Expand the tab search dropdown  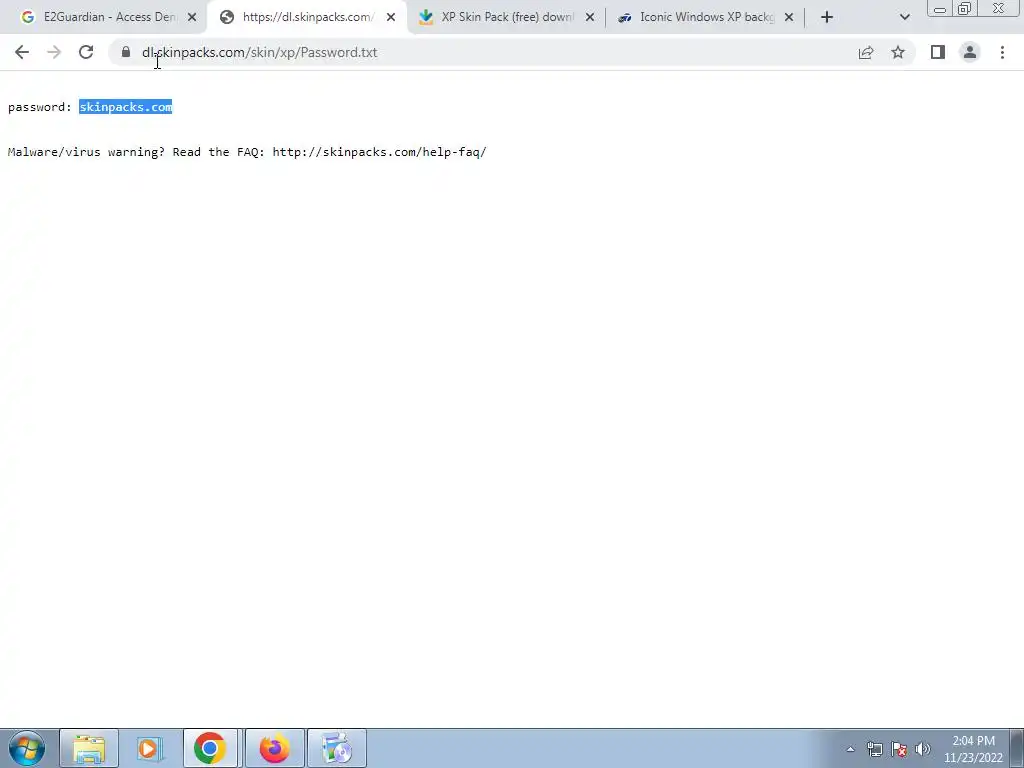click(904, 17)
